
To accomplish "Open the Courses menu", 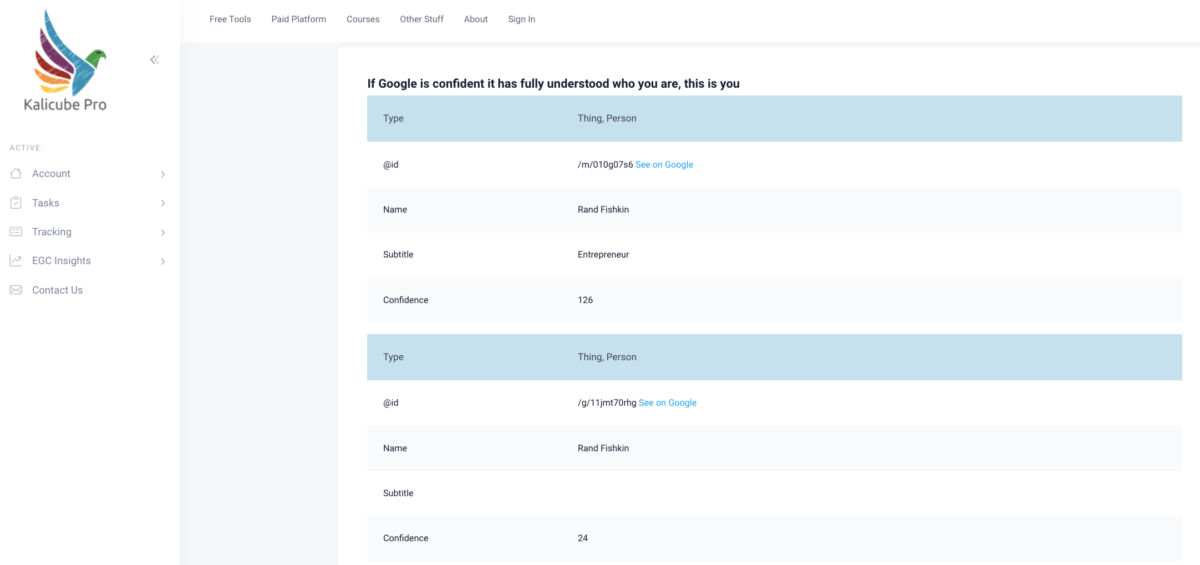I will [363, 19].
